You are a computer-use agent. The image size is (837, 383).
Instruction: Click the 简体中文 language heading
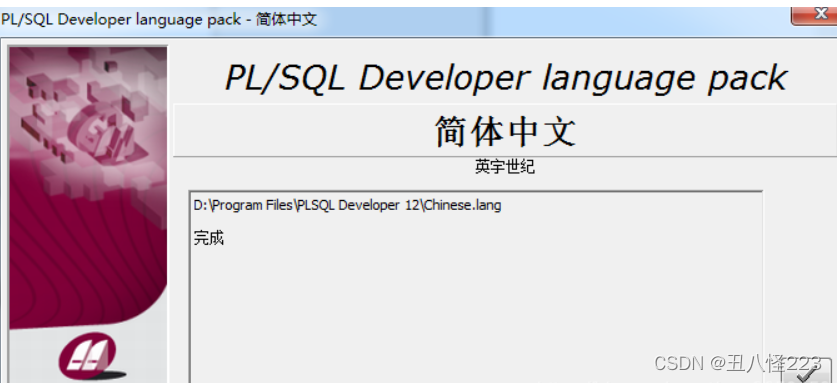click(x=505, y=131)
